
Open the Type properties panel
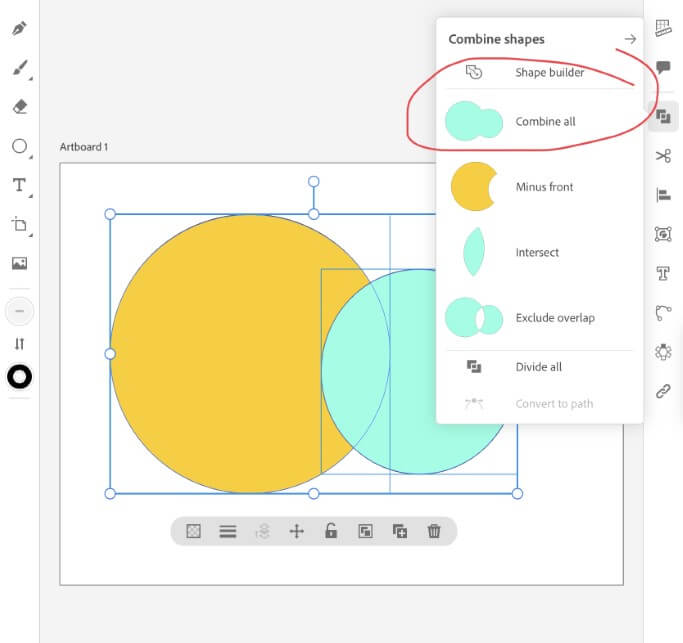(x=663, y=273)
